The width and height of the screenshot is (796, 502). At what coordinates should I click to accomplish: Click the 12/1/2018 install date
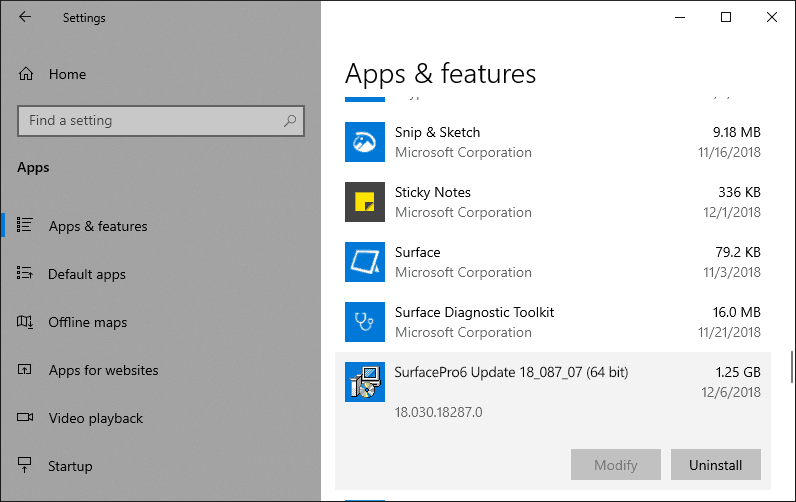pos(732,212)
